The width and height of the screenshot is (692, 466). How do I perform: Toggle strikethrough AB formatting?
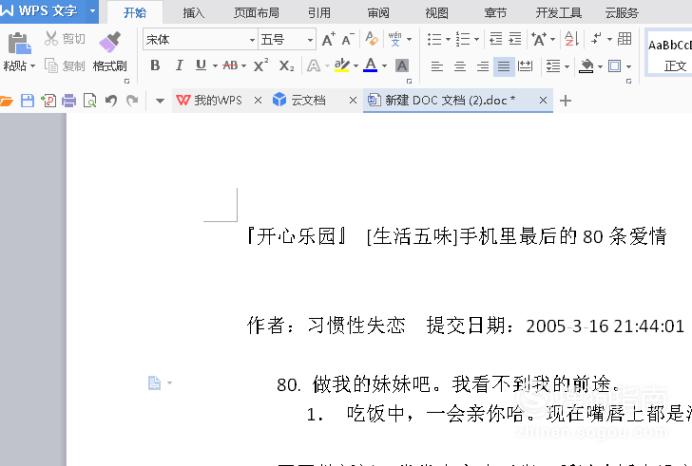coord(230,66)
